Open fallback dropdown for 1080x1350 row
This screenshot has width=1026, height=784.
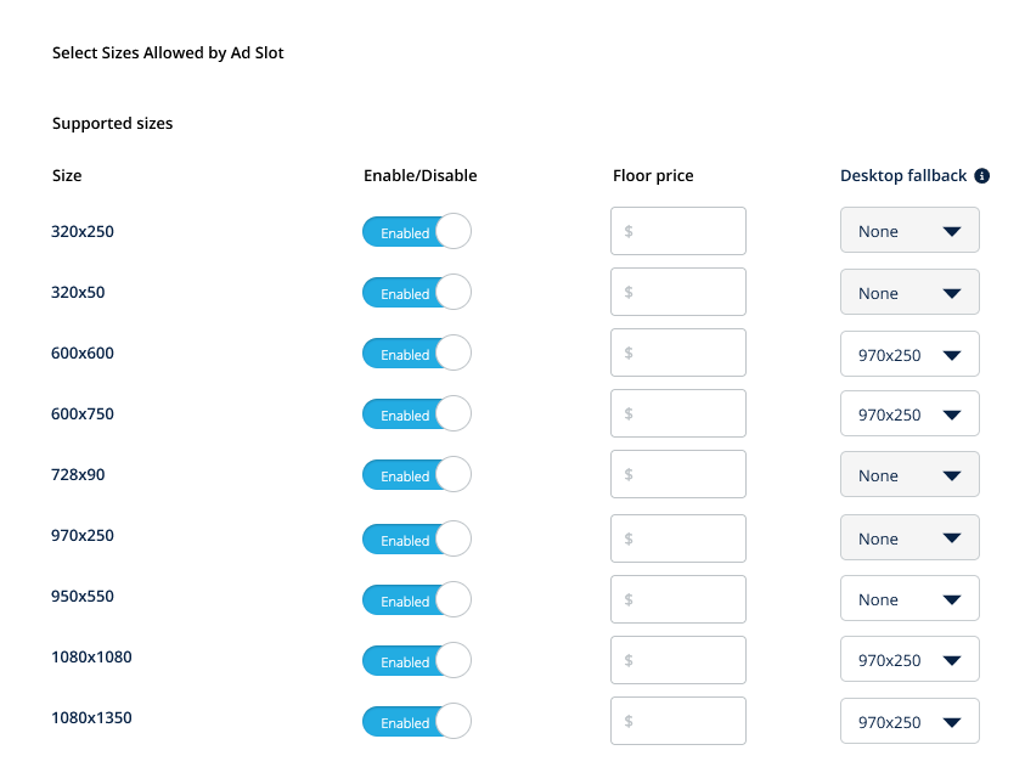coord(909,722)
